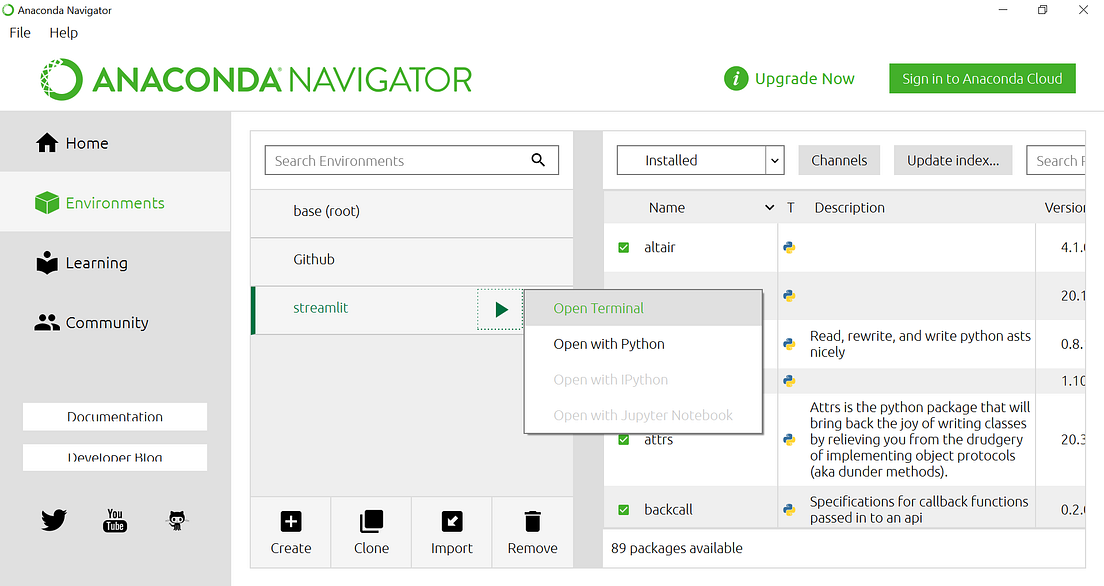Open the Help menu
Image resolution: width=1104 pixels, height=586 pixels.
(63, 33)
